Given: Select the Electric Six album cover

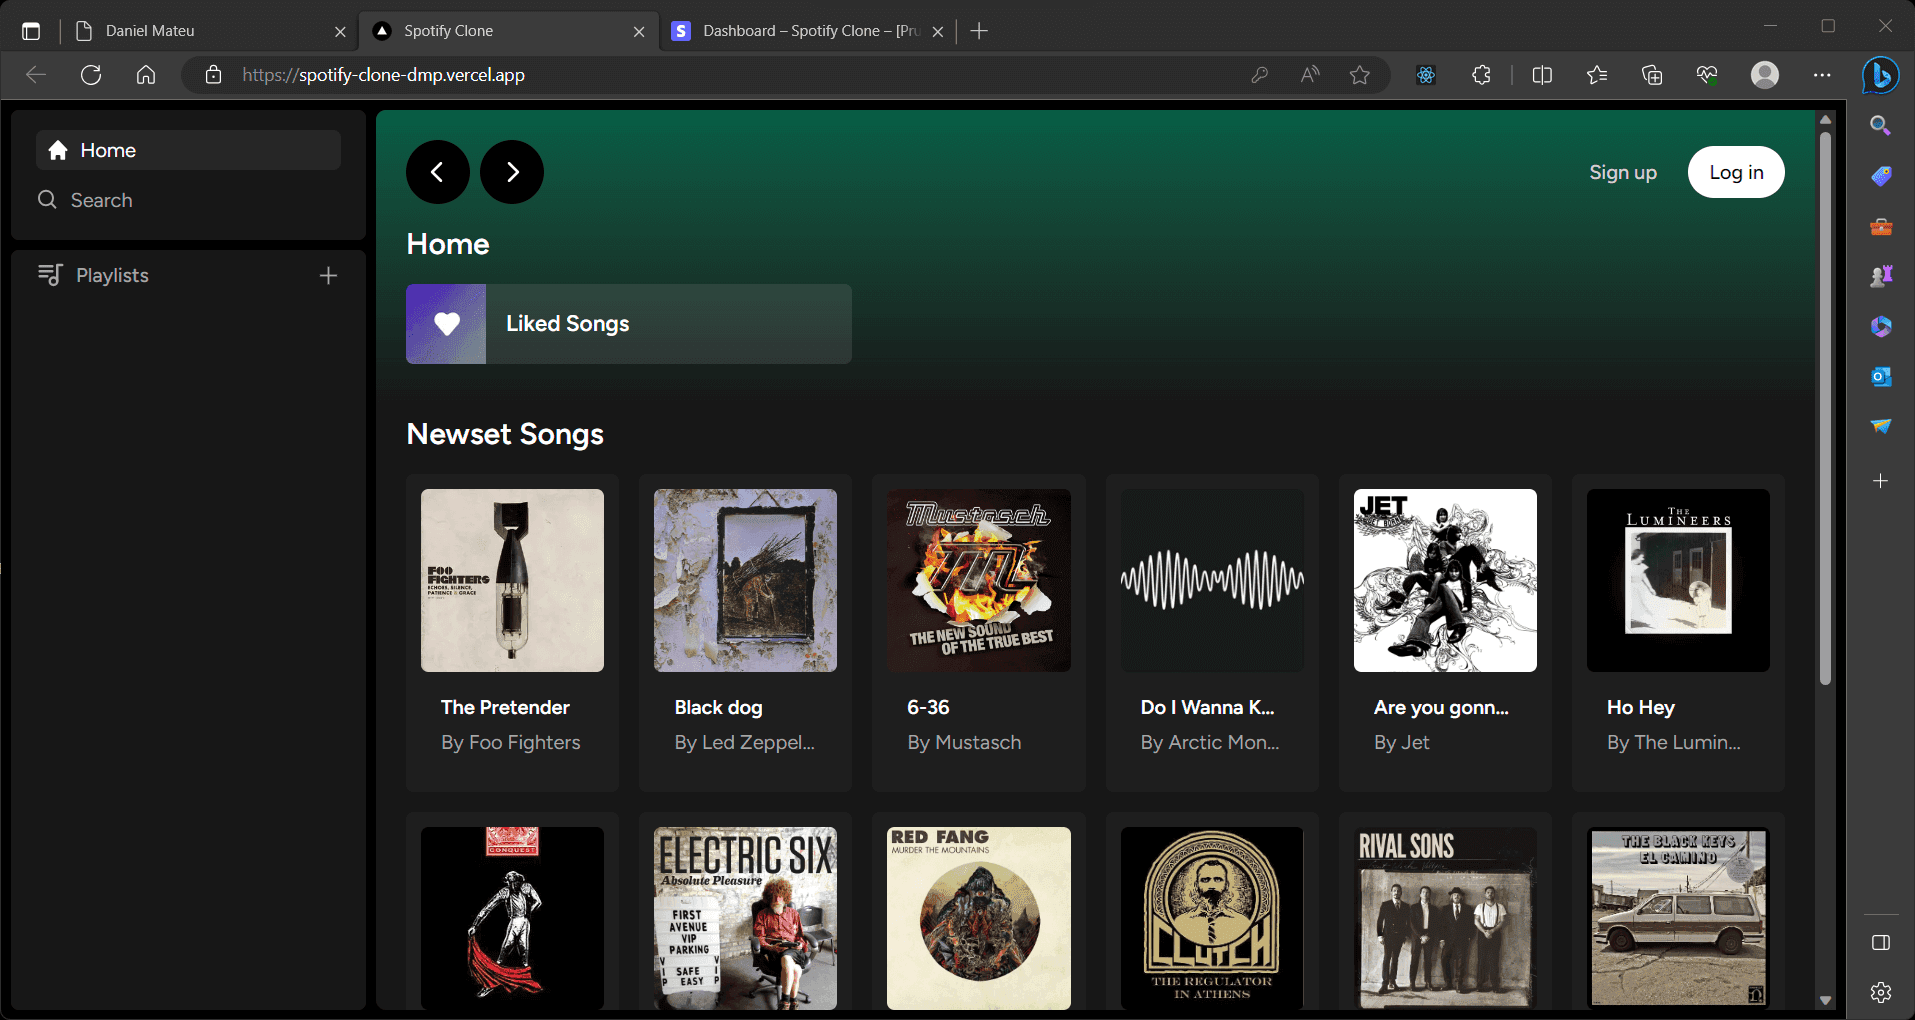Looking at the screenshot, I should pos(745,918).
